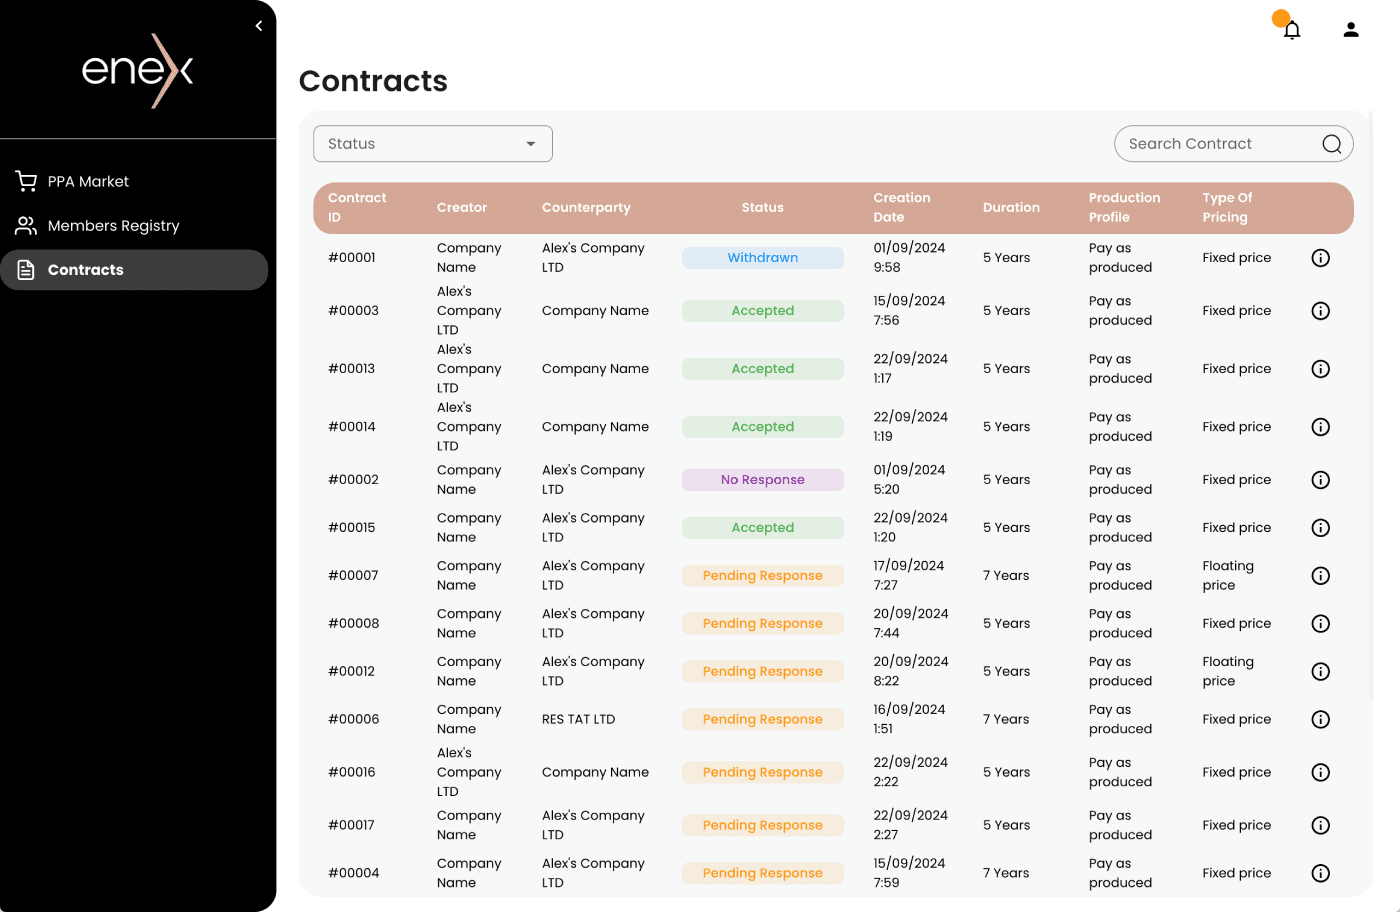Open info for contract #00013
Image resolution: width=1400 pixels, height=912 pixels.
(x=1320, y=369)
